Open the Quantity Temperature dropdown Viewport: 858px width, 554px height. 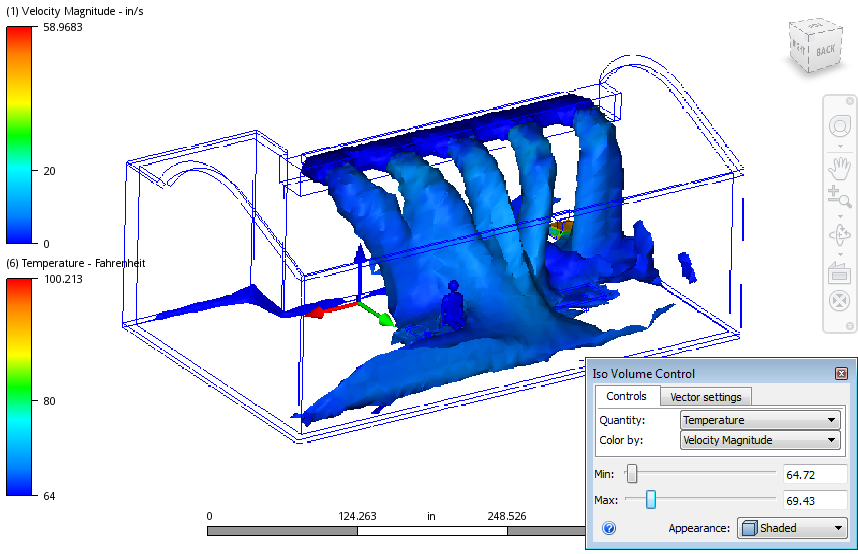point(760,420)
